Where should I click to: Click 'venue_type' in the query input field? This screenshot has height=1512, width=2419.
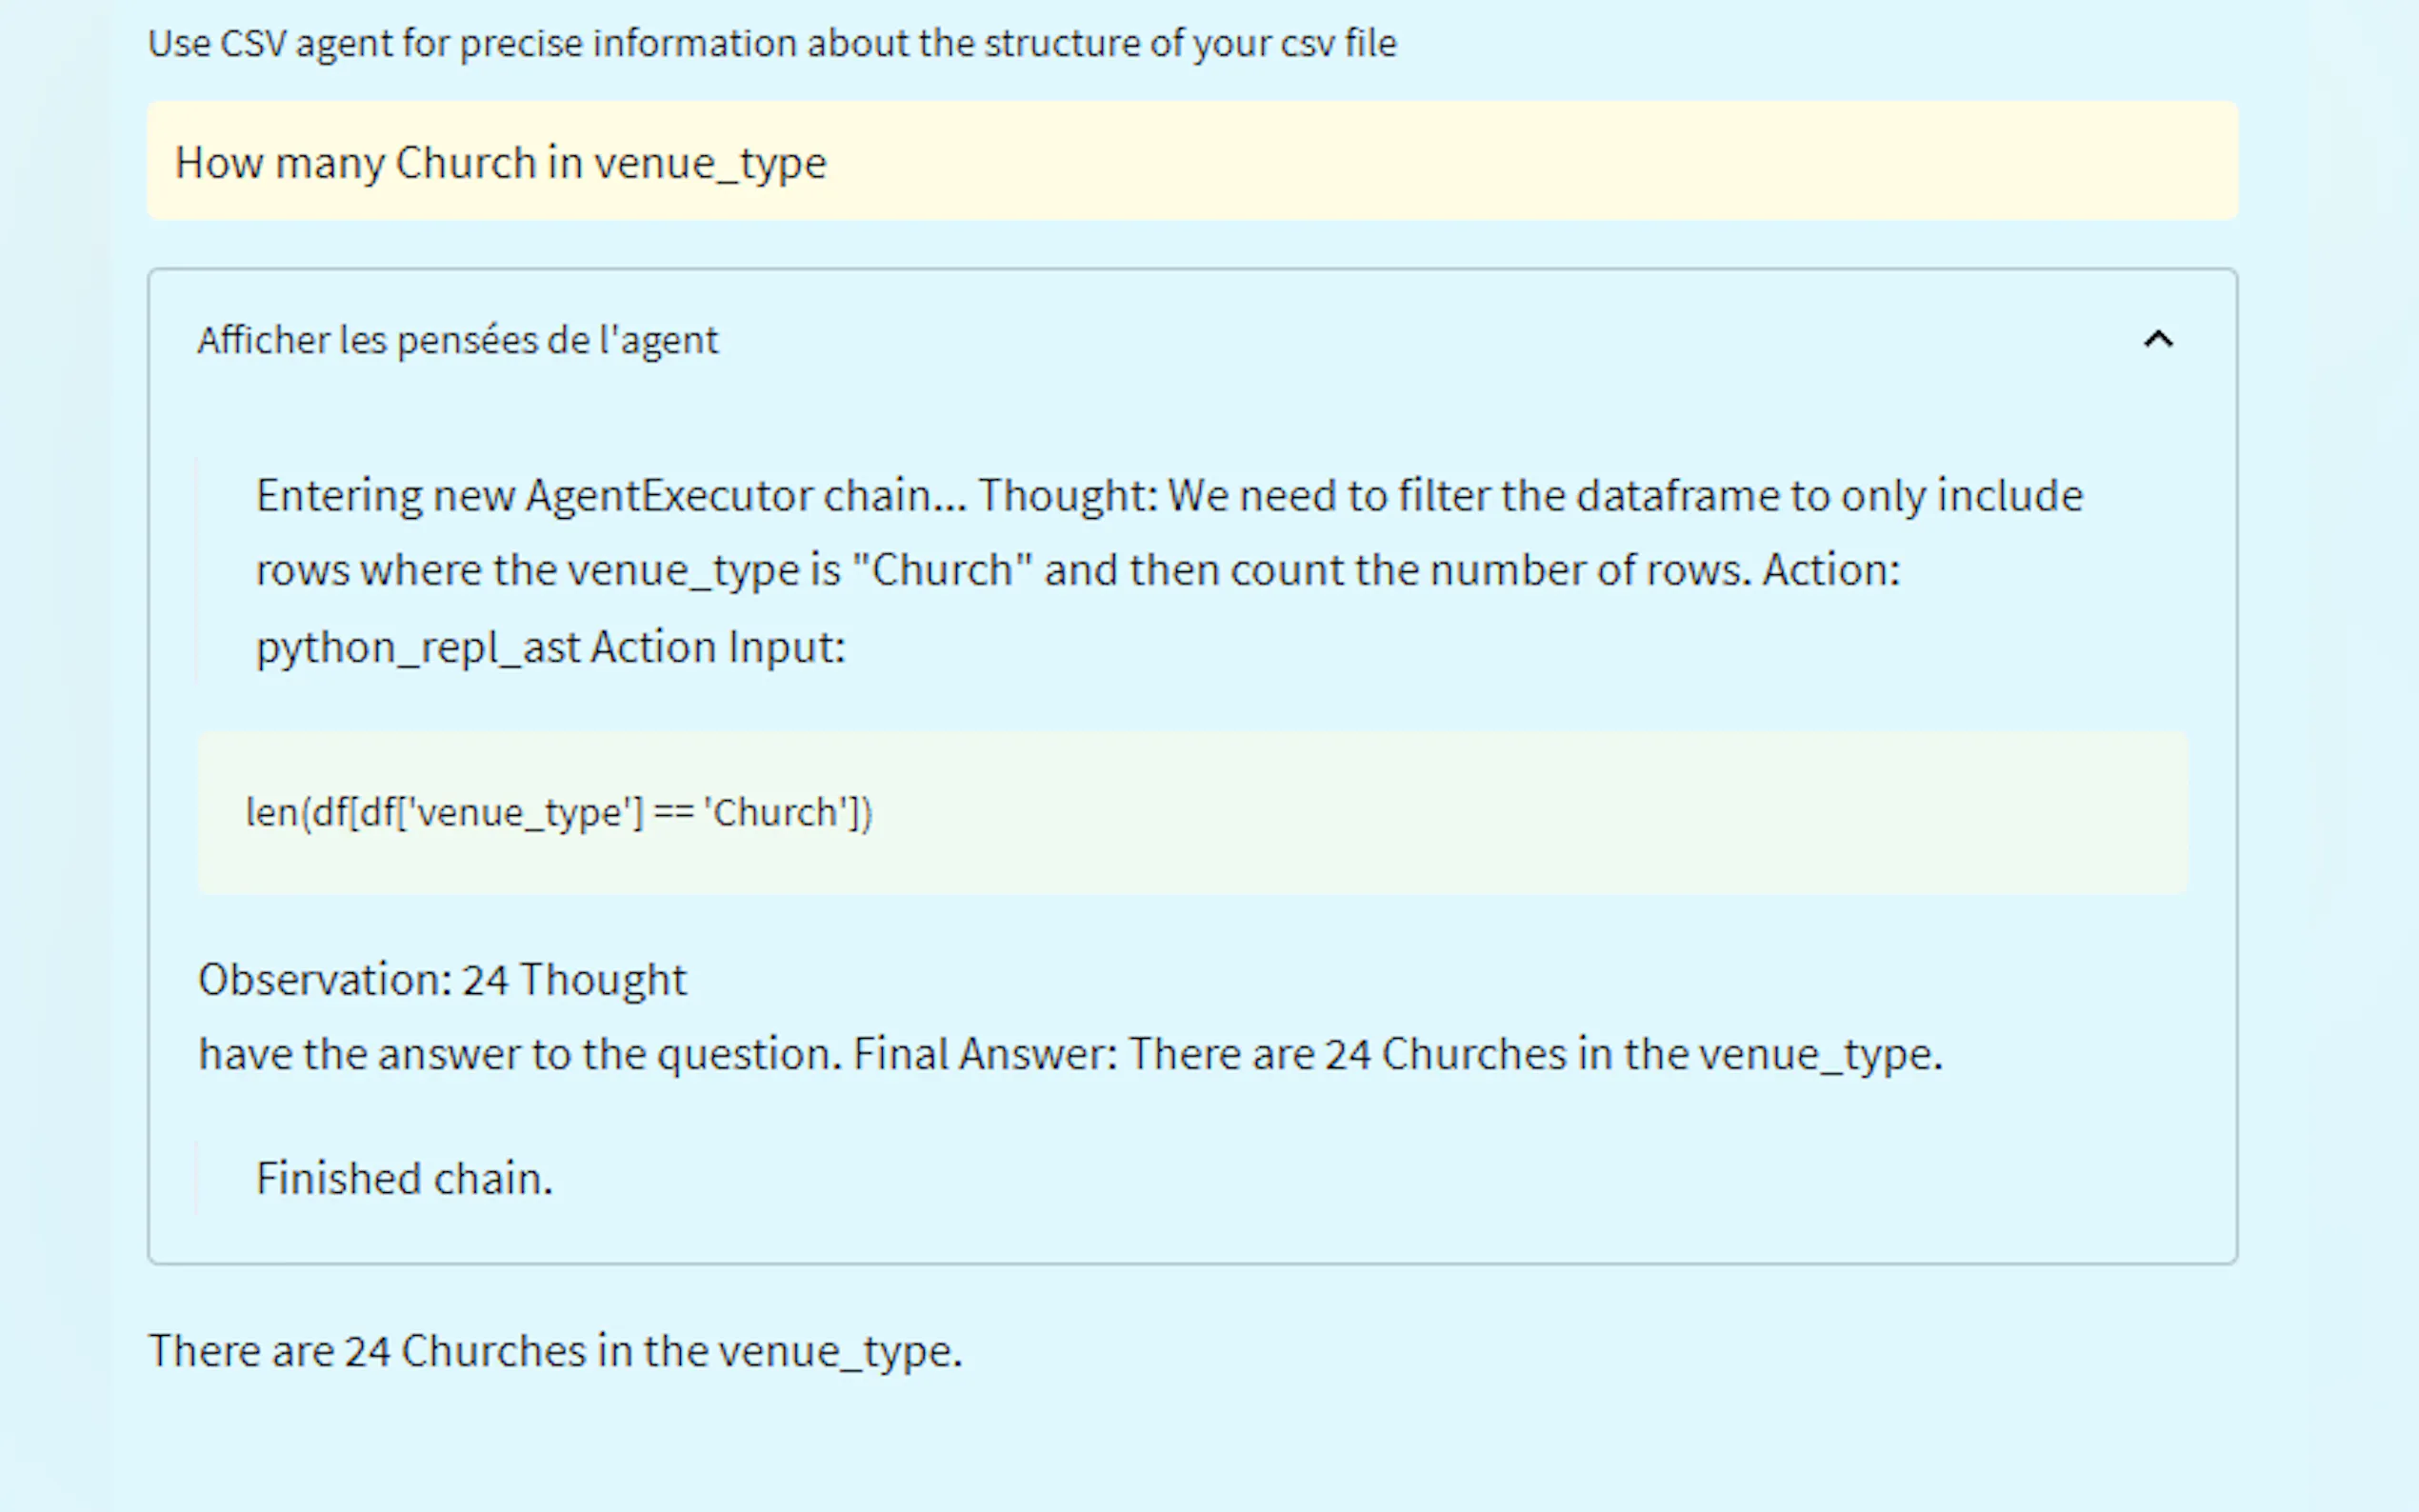click(x=710, y=162)
